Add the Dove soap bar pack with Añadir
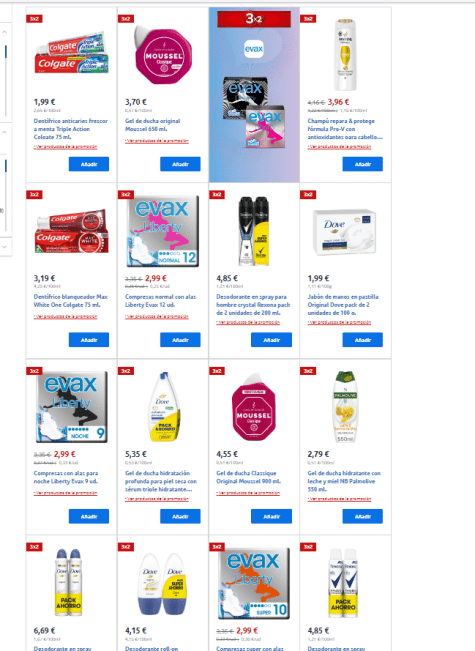 pos(362,340)
